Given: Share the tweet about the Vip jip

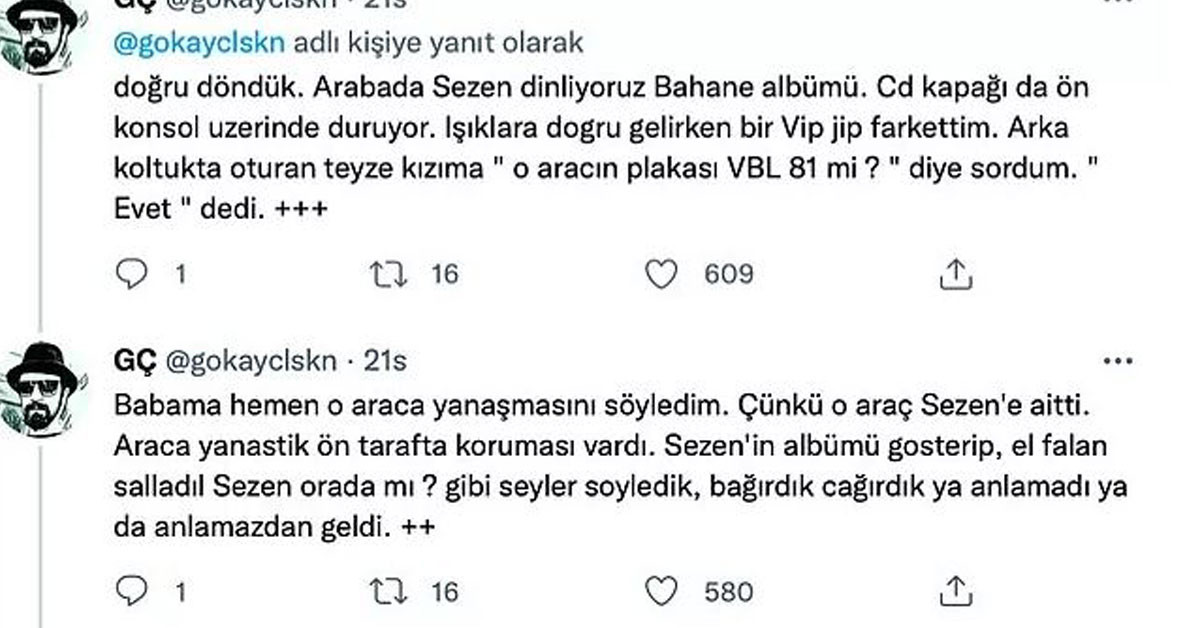Looking at the screenshot, I should pos(954,273).
